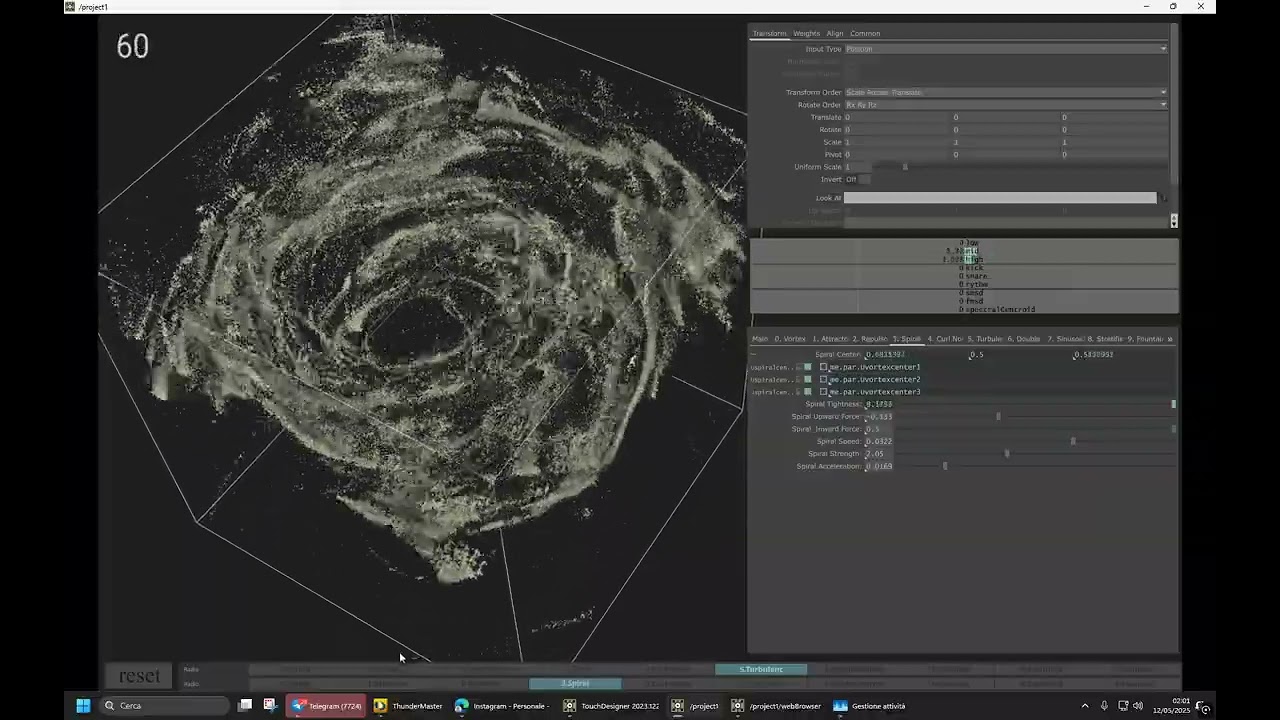Image resolution: width=1280 pixels, height=720 pixels.
Task: Open TouchDesigner 2023 taskbar window
Action: 611,706
